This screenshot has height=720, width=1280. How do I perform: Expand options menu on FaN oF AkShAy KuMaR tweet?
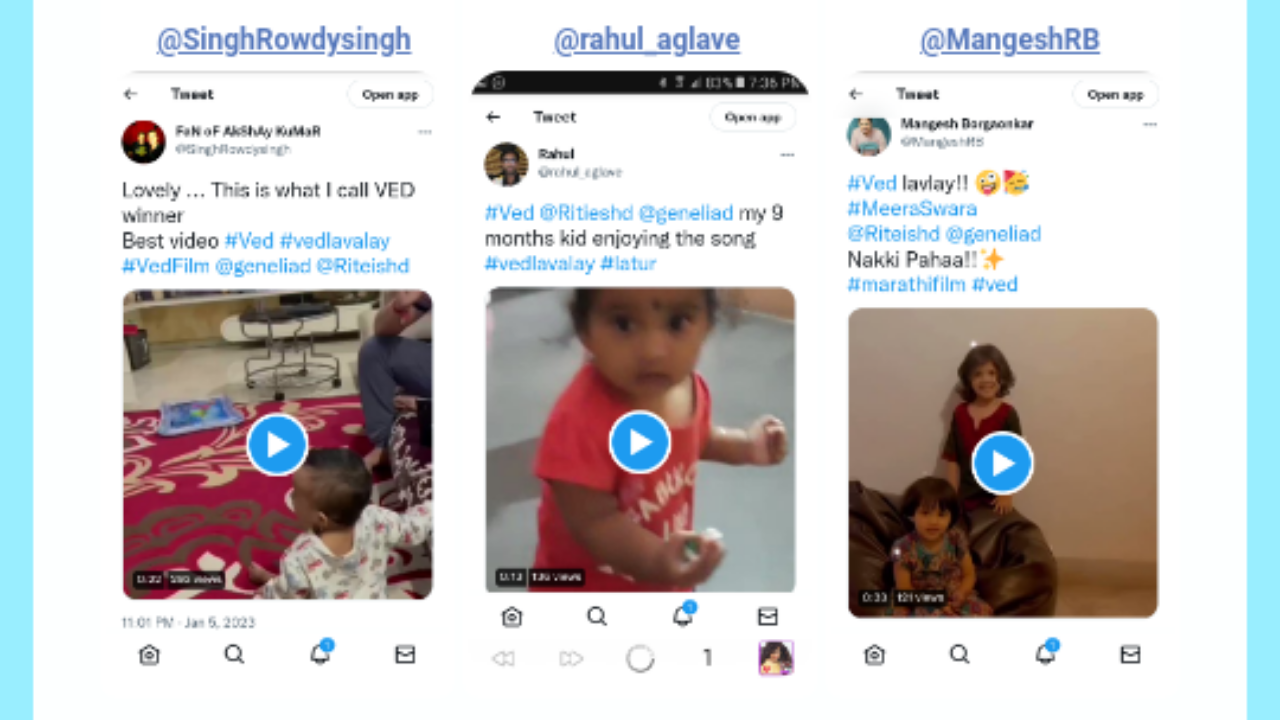(425, 132)
